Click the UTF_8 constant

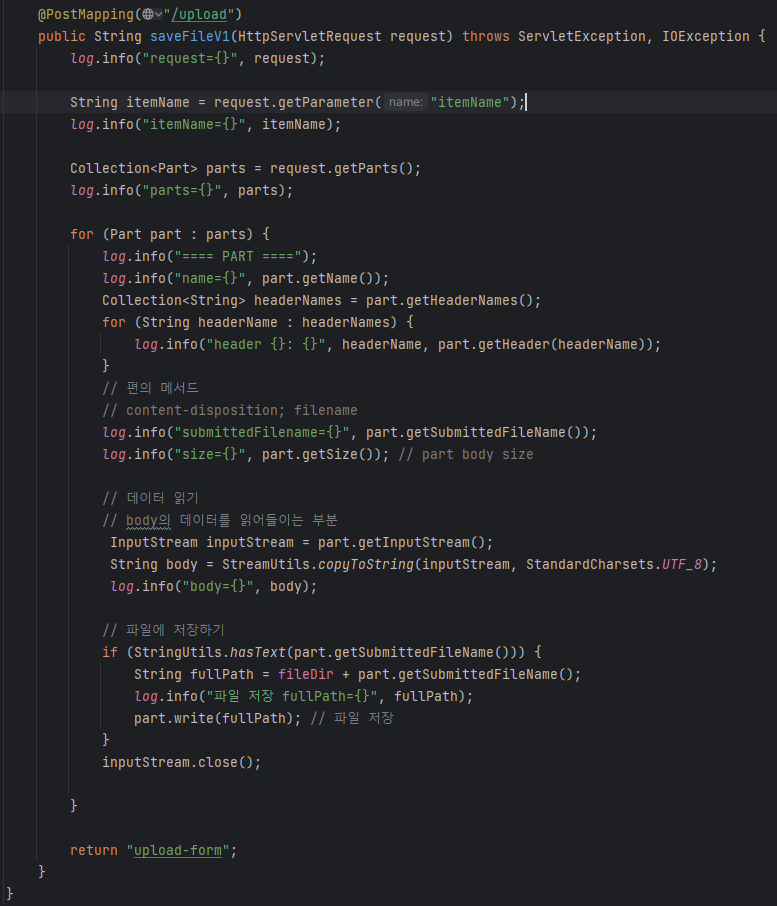click(x=682, y=565)
